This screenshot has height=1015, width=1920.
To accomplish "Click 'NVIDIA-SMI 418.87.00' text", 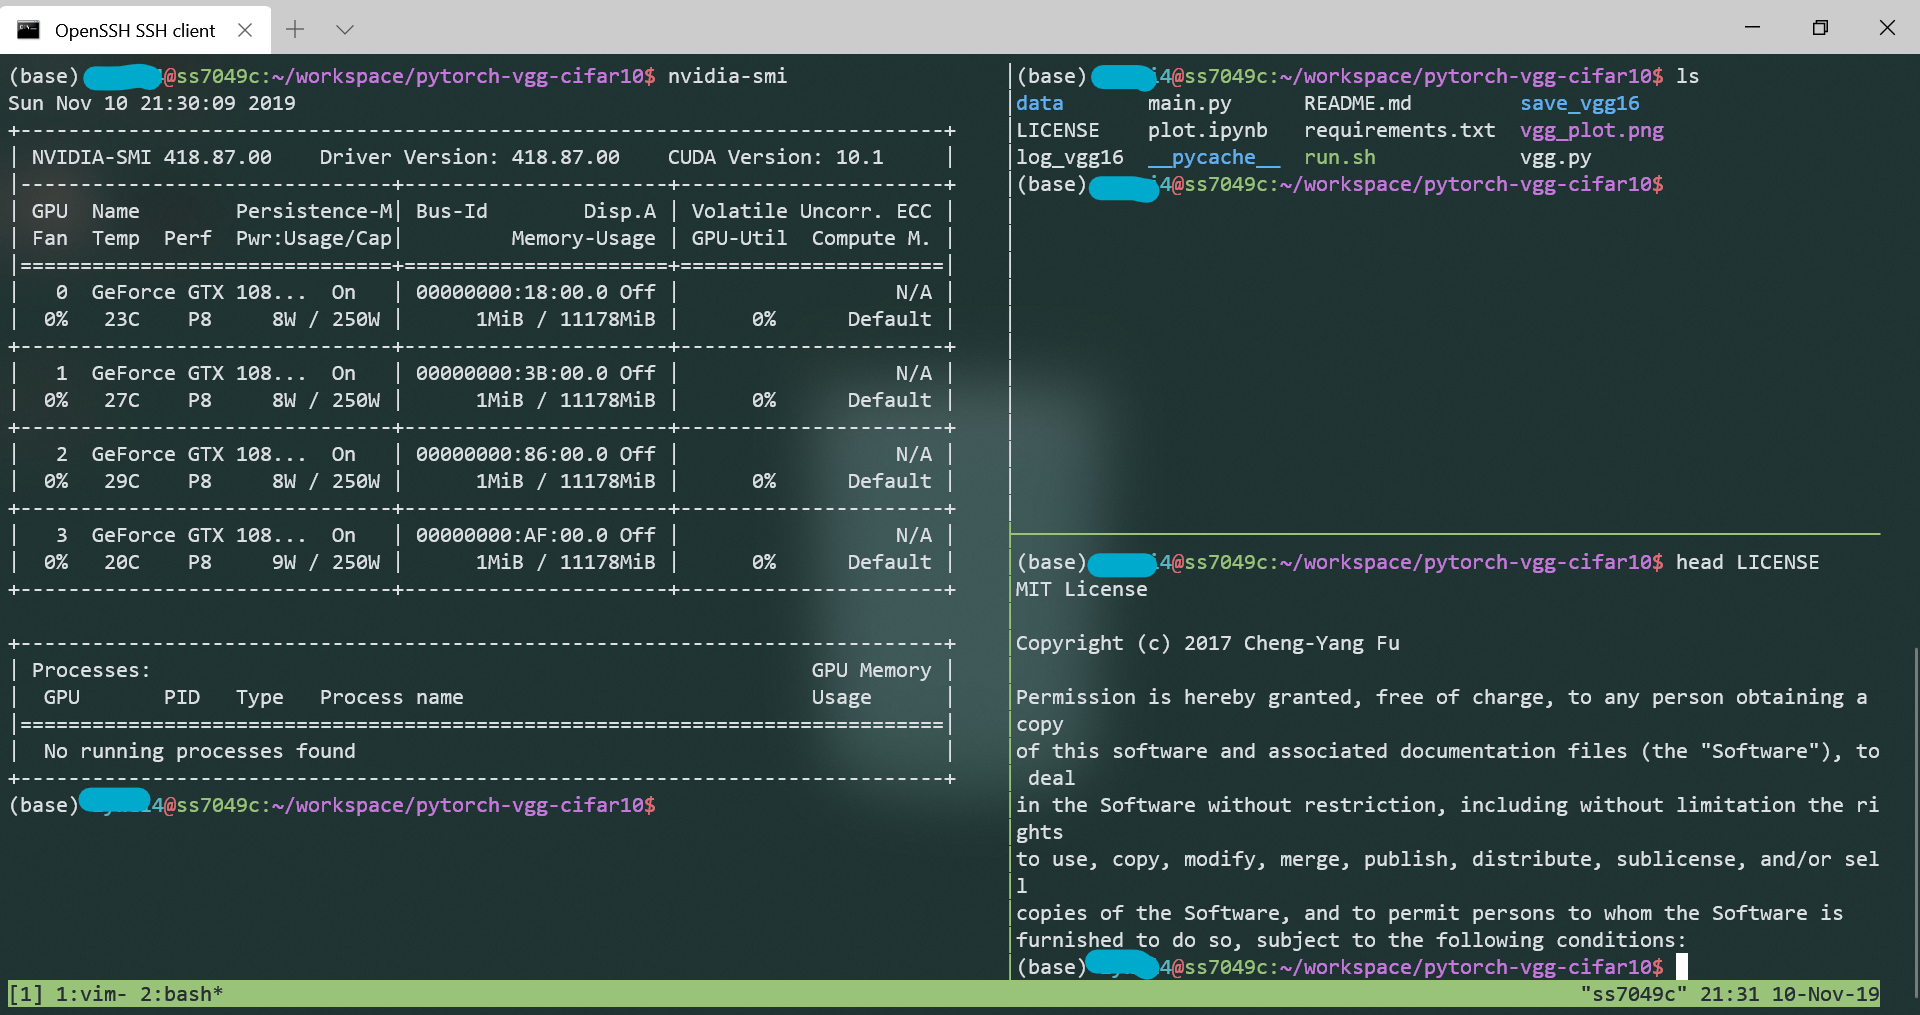I will click(x=151, y=157).
